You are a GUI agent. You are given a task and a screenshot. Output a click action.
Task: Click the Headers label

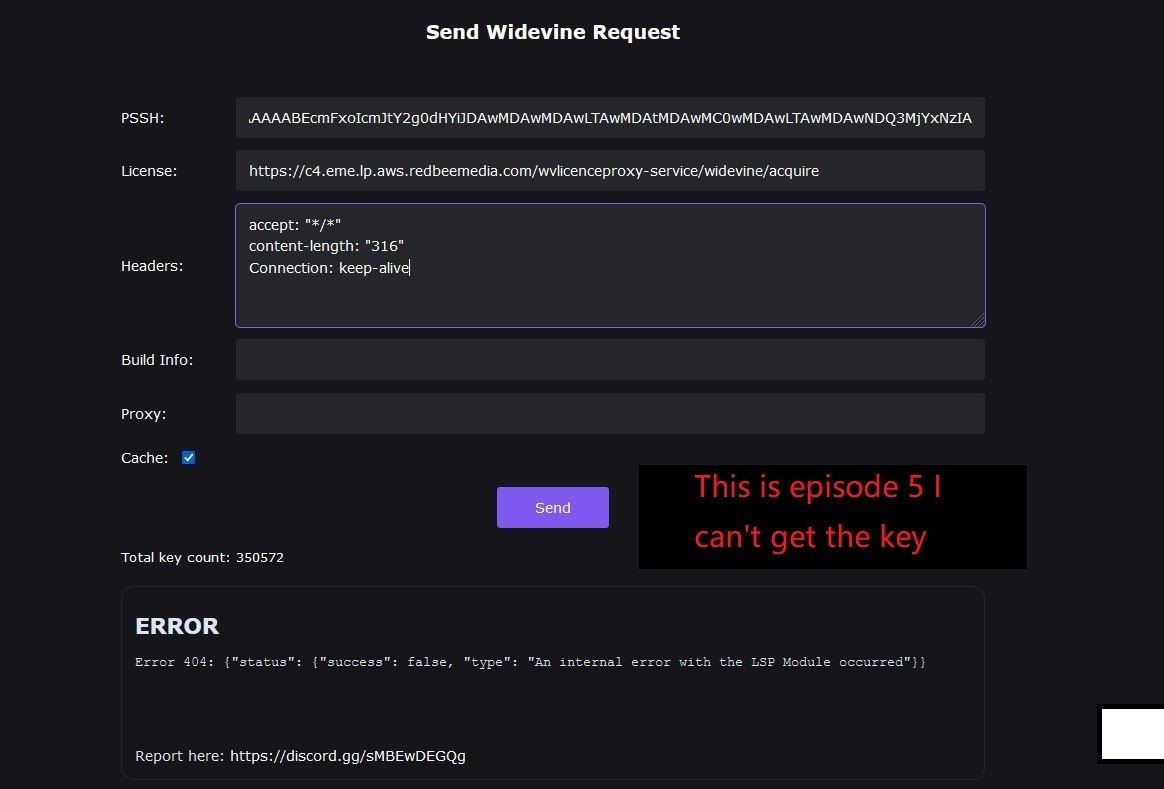[x=152, y=266]
